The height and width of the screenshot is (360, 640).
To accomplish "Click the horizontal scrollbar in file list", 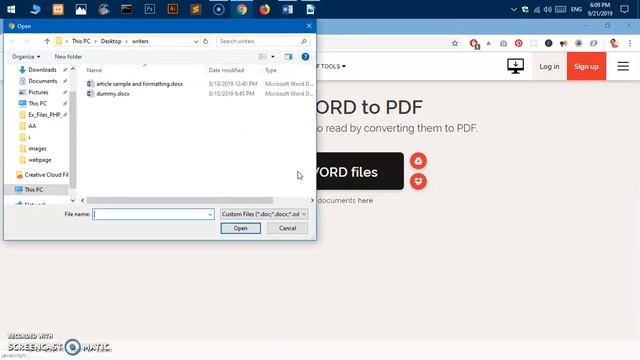I will coord(180,200).
